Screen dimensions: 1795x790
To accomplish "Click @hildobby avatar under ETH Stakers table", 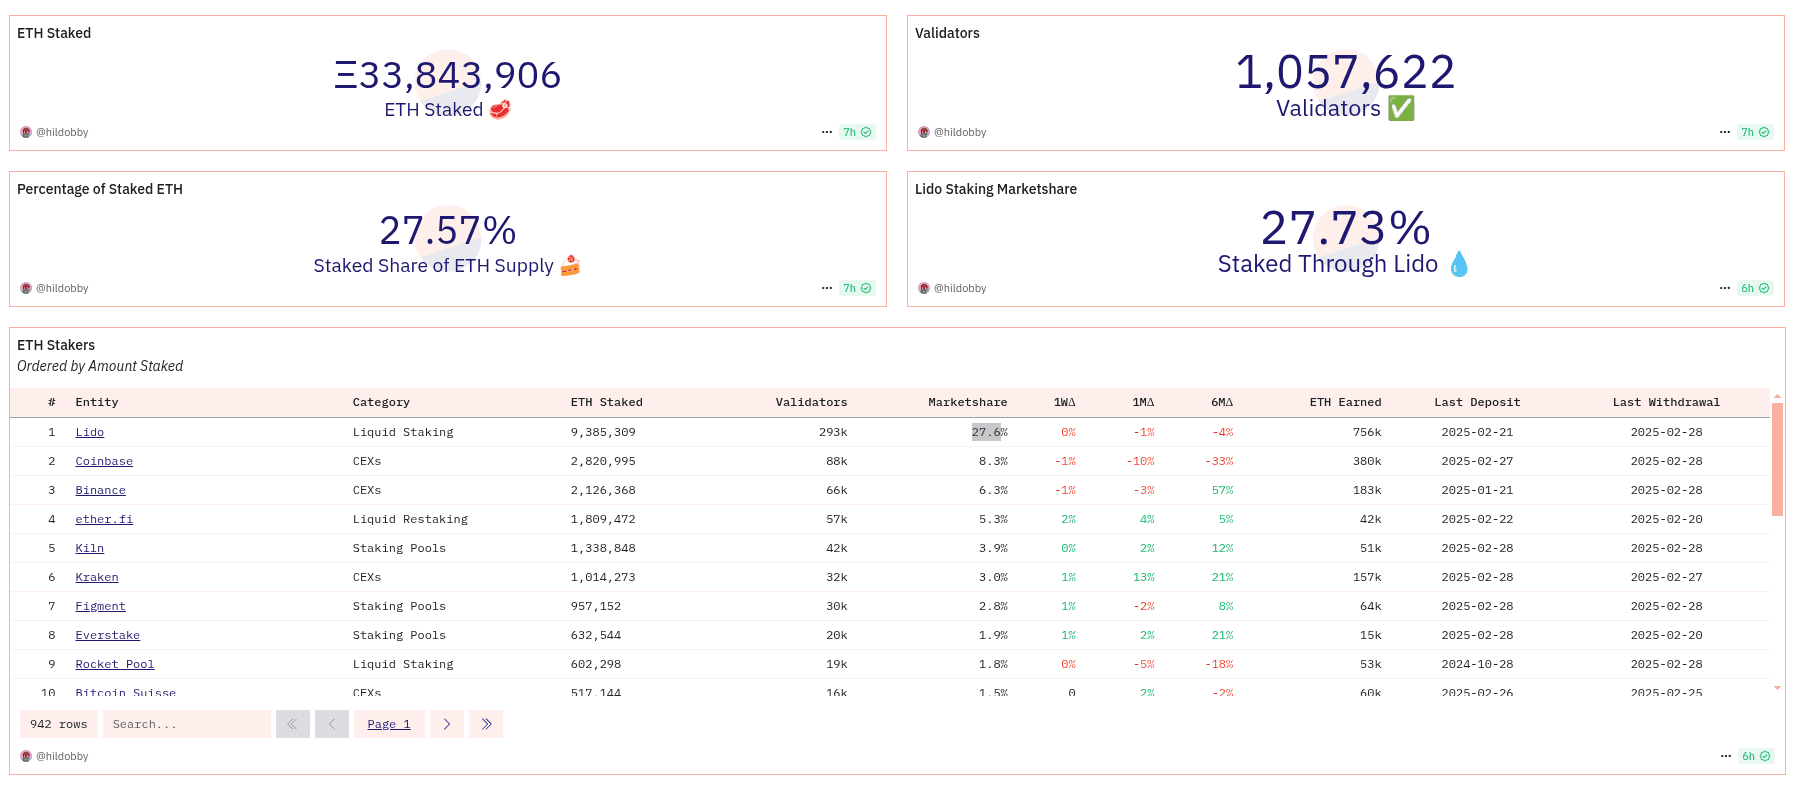I will (x=26, y=756).
